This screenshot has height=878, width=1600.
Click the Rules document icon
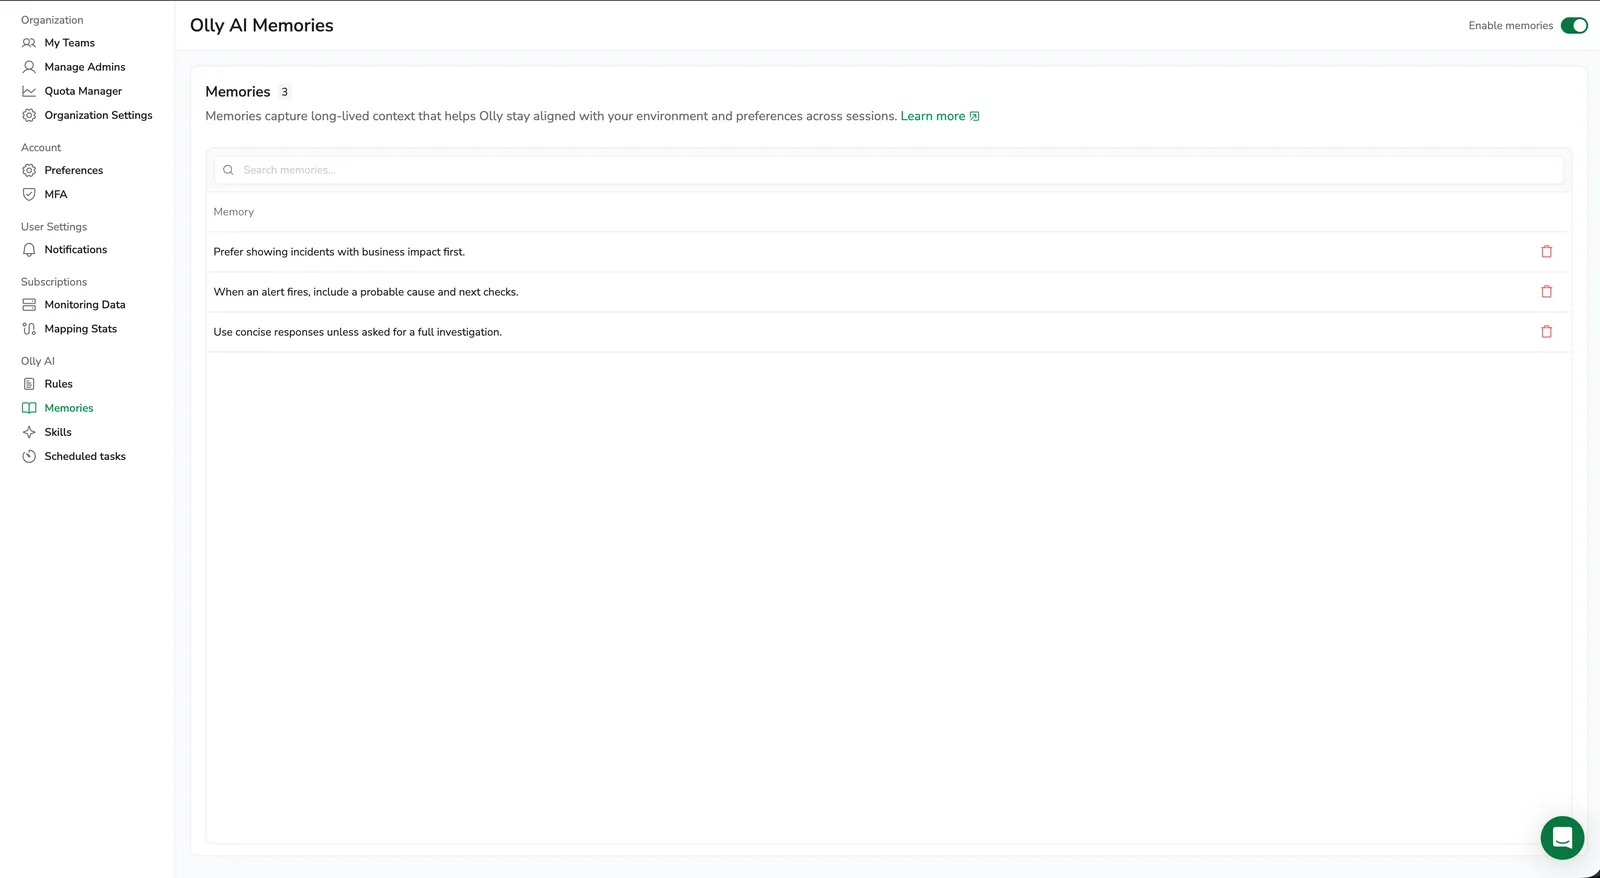(29, 384)
